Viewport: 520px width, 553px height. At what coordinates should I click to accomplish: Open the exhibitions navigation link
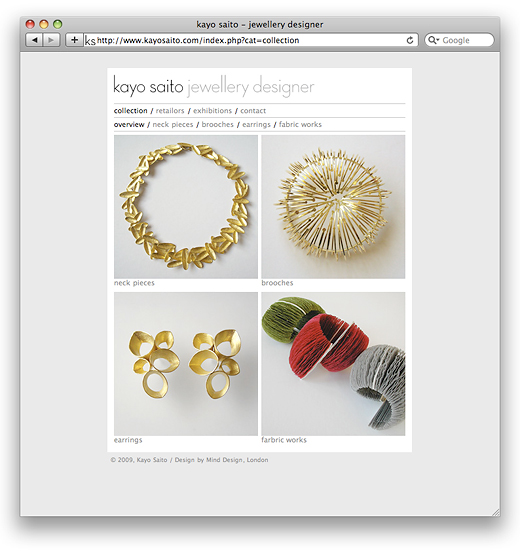(x=212, y=111)
